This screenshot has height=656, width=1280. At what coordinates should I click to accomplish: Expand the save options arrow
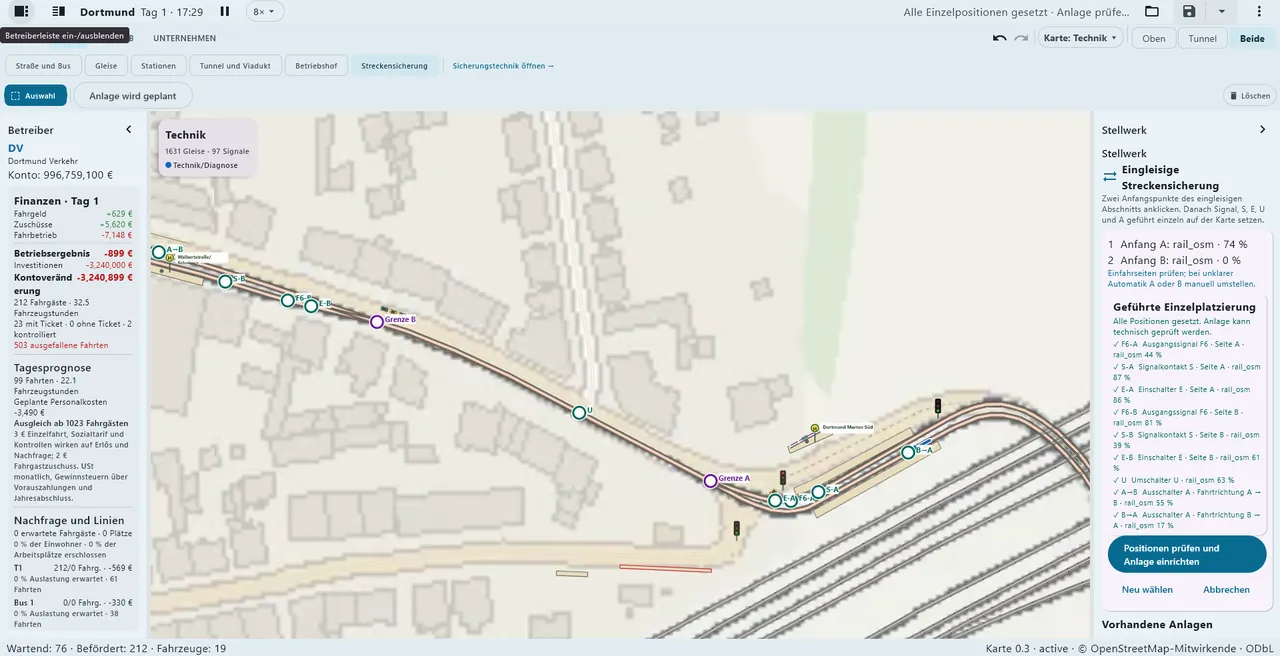click(1221, 12)
